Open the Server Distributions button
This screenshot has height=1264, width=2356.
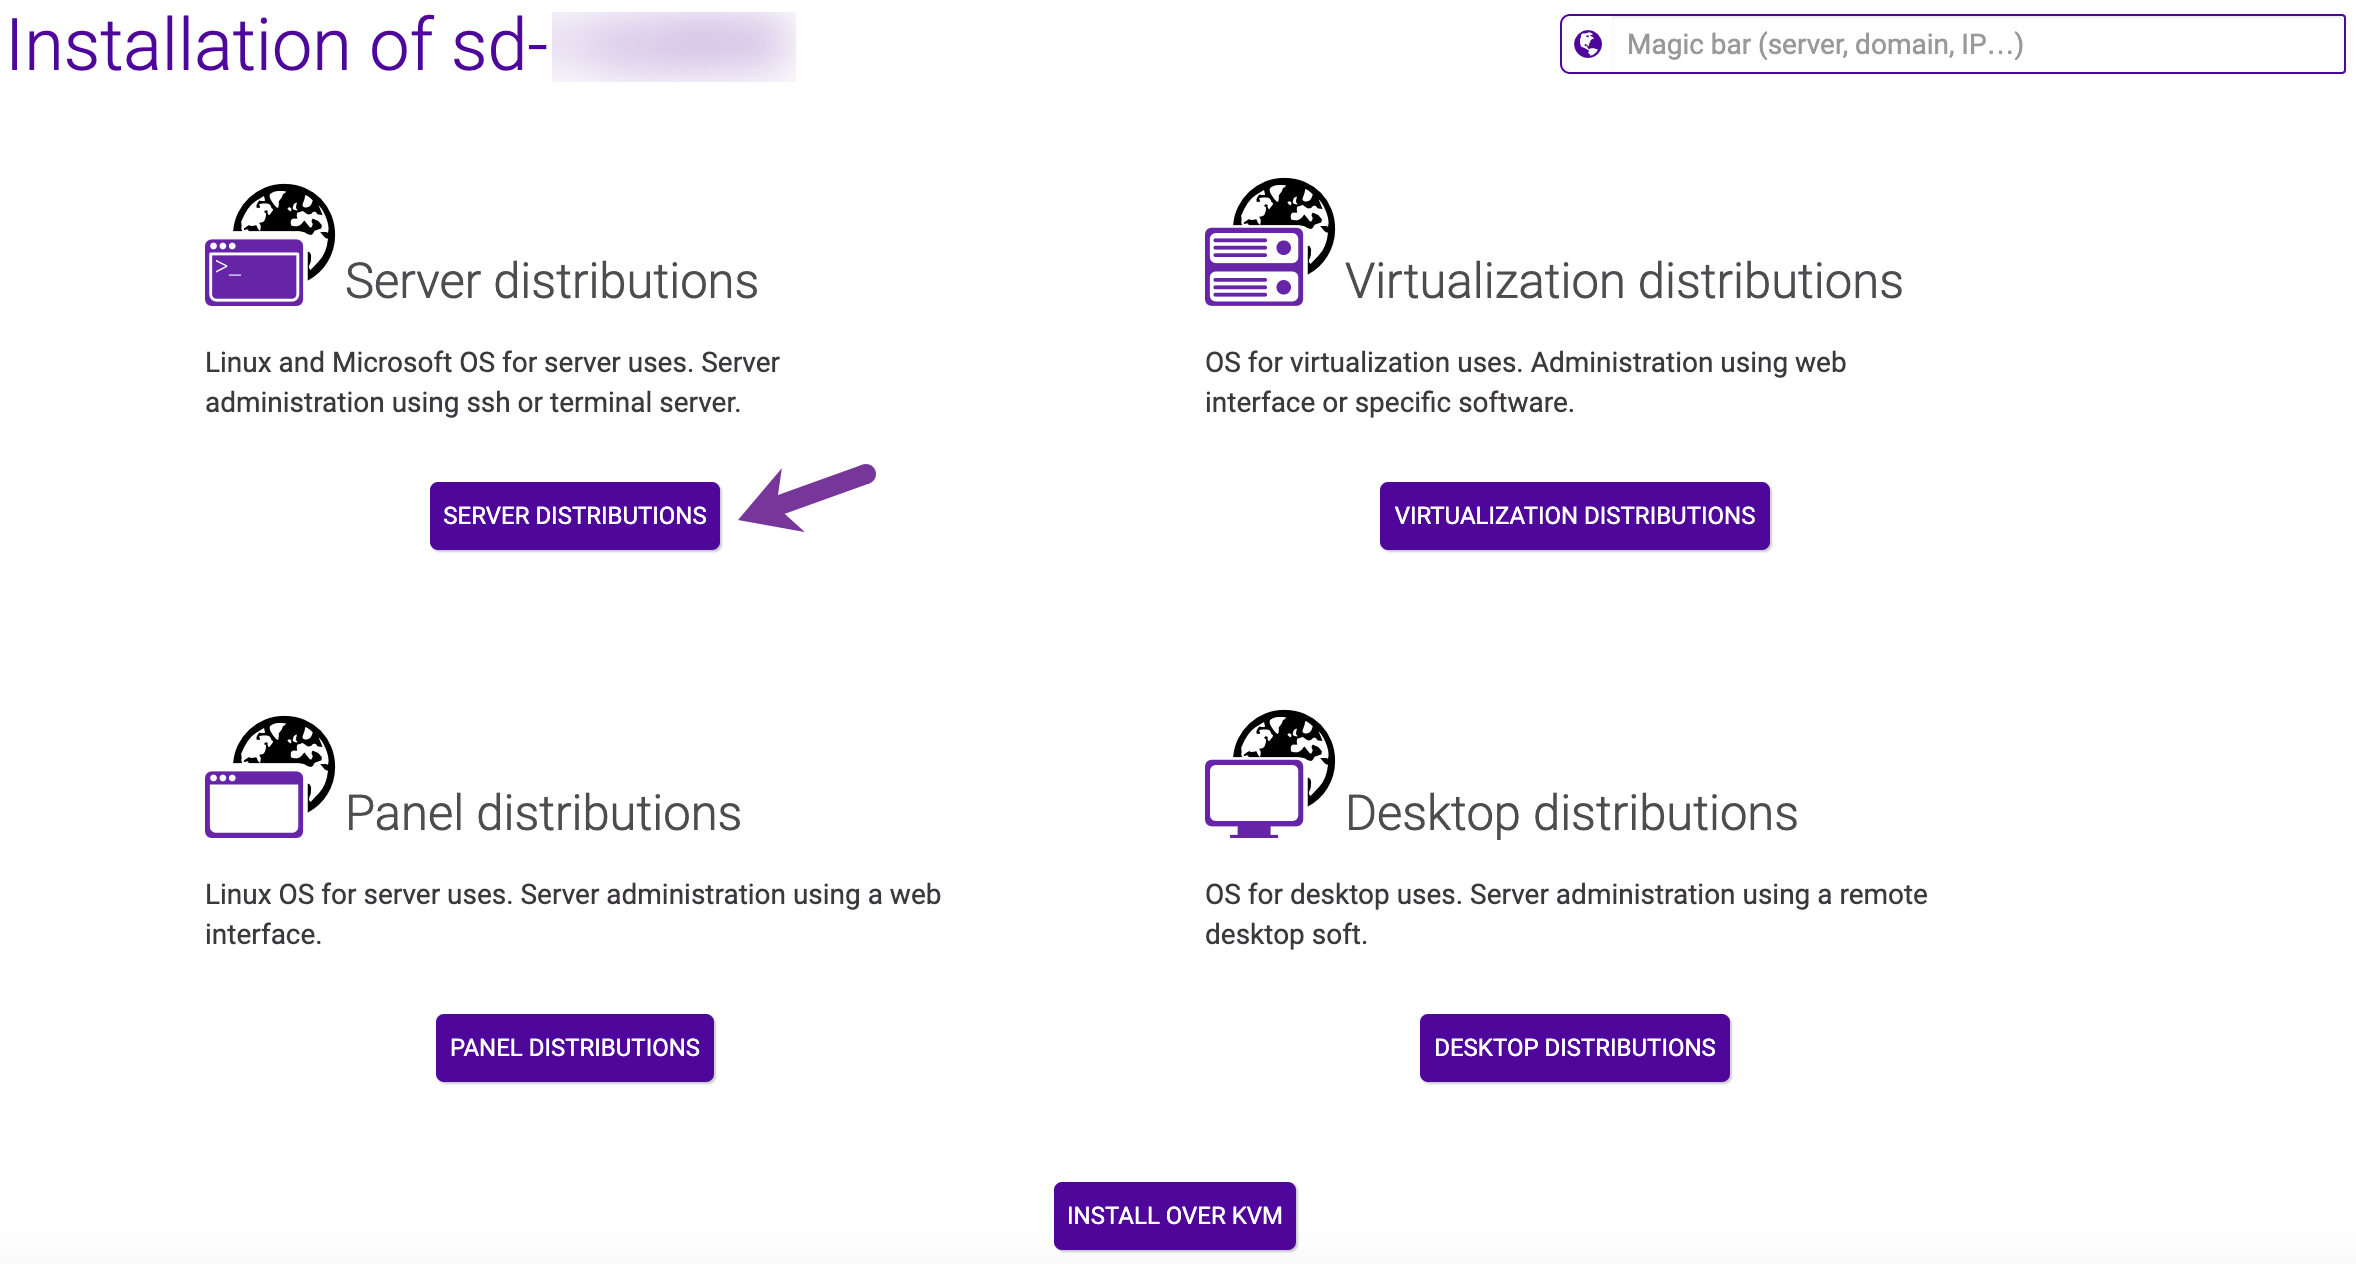click(574, 516)
